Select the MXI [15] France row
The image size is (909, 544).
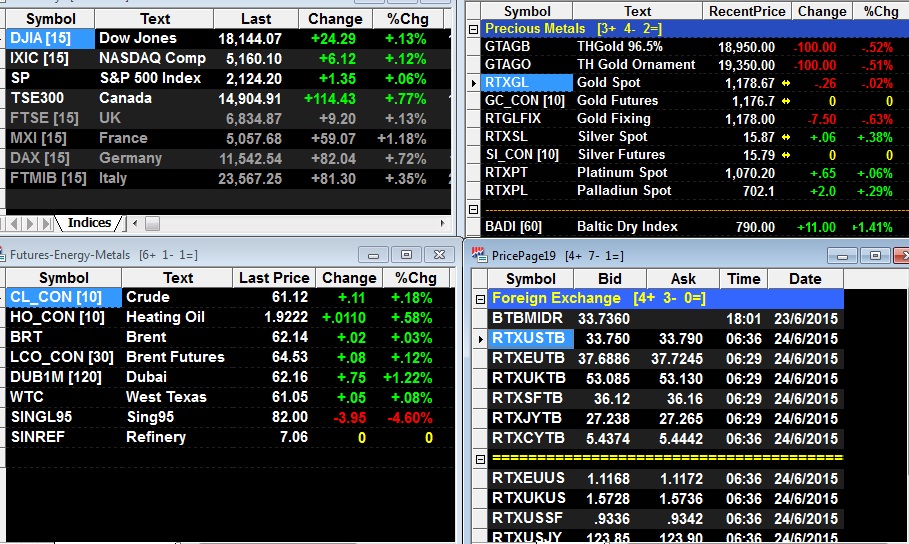pyautogui.click(x=228, y=139)
